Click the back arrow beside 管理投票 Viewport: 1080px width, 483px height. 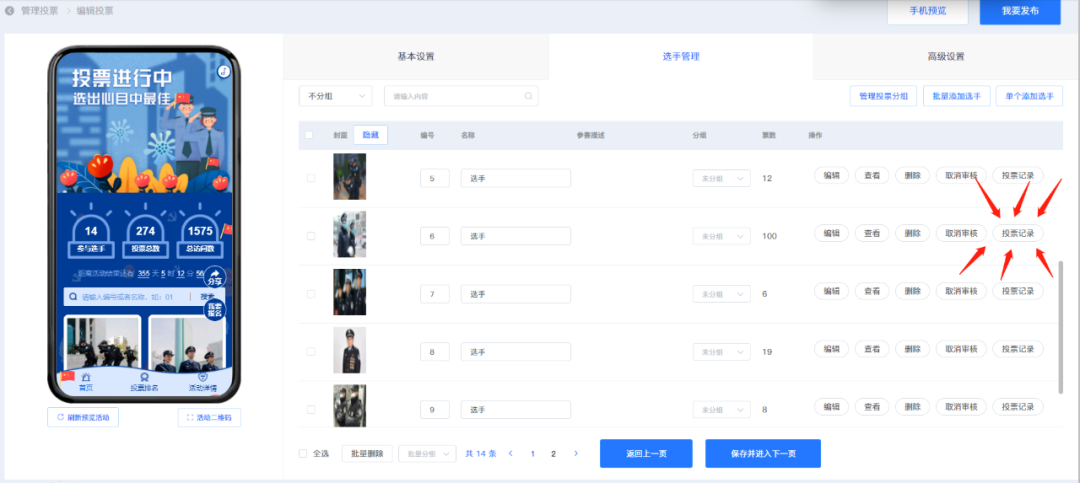pos(10,10)
